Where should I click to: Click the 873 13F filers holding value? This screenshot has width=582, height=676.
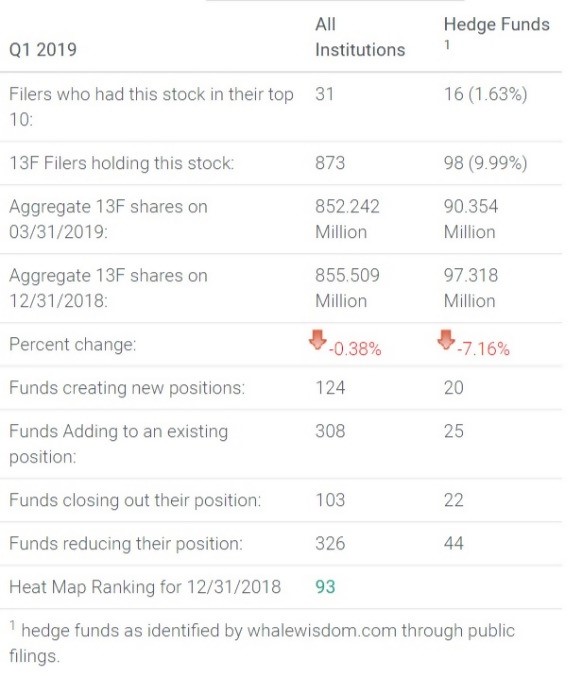pyautogui.click(x=330, y=163)
